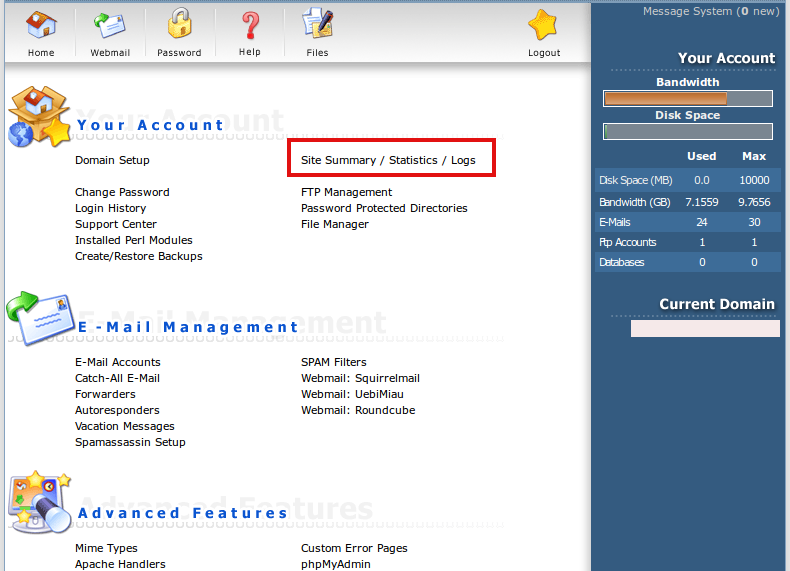Open E-Mail Accounts page

pos(117,362)
